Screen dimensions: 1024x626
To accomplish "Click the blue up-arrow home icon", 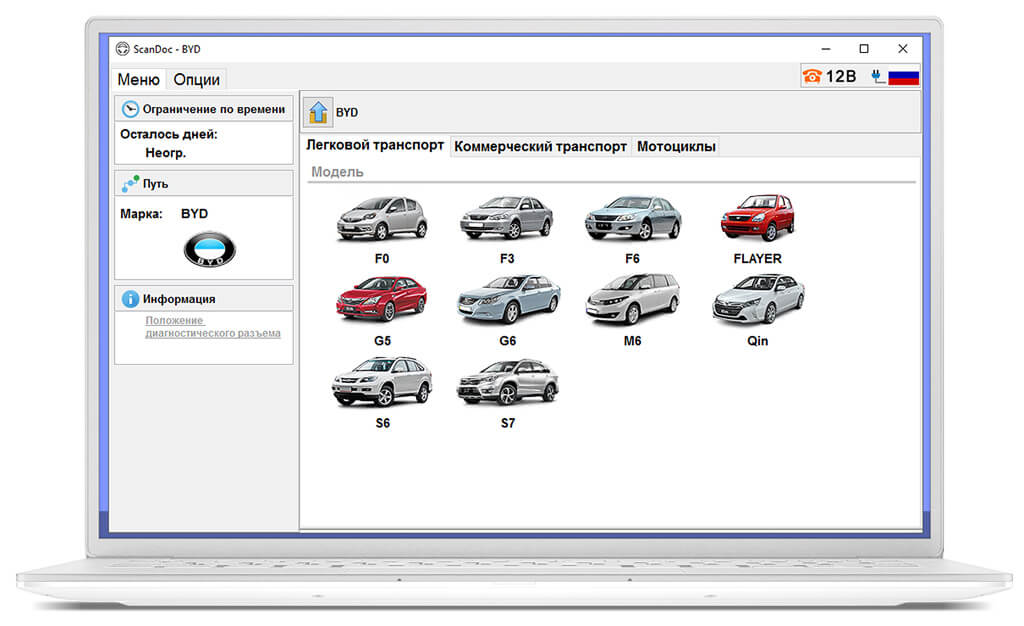I will point(318,112).
